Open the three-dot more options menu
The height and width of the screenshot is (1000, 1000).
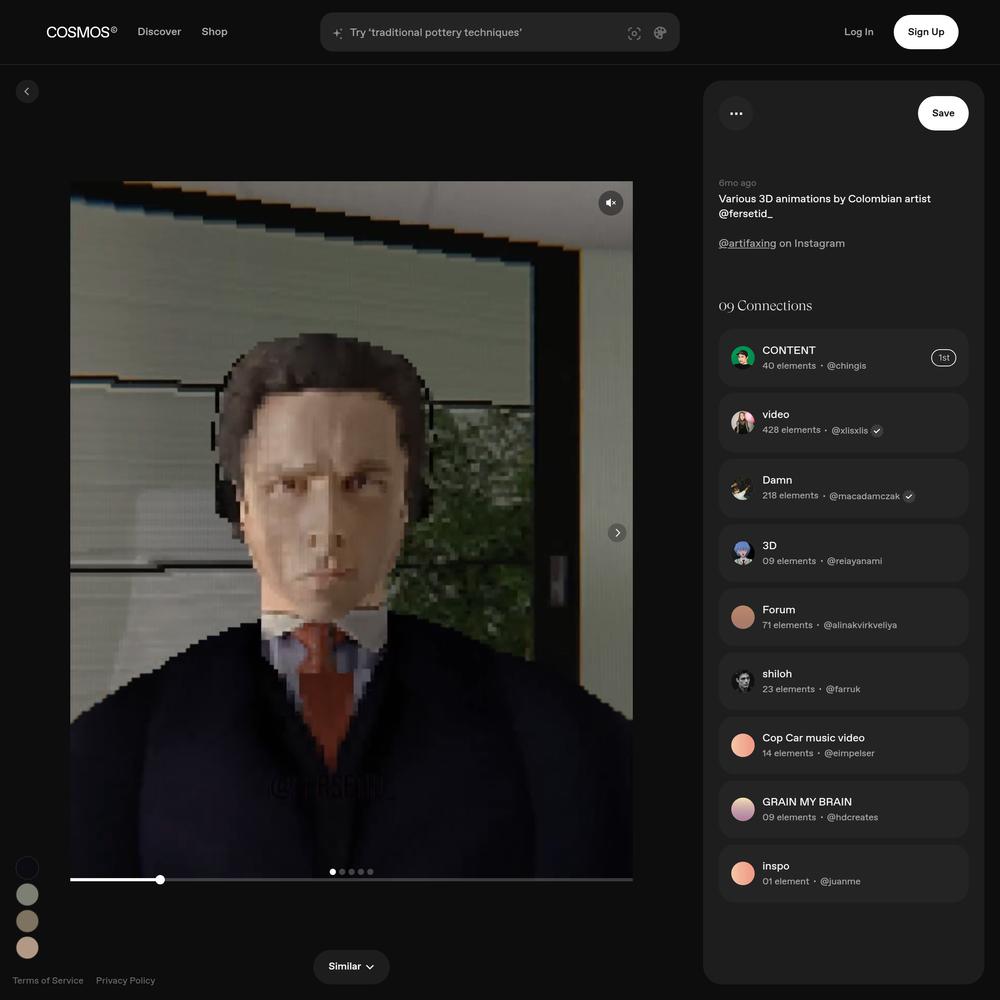[x=736, y=114]
